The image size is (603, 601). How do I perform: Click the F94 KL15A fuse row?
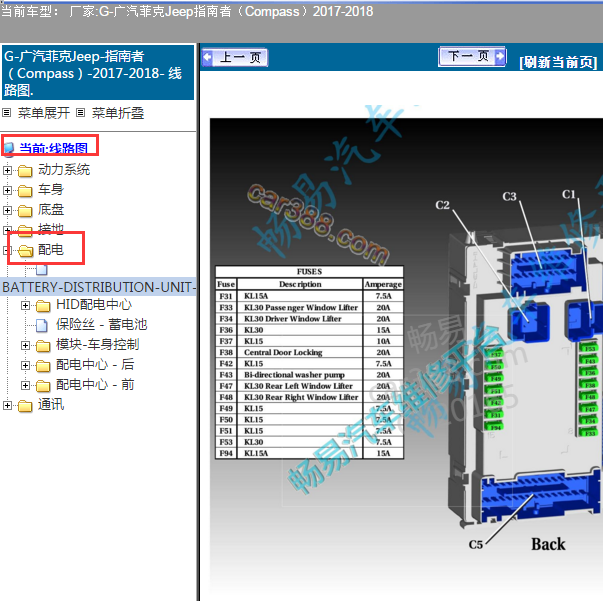tap(309, 453)
